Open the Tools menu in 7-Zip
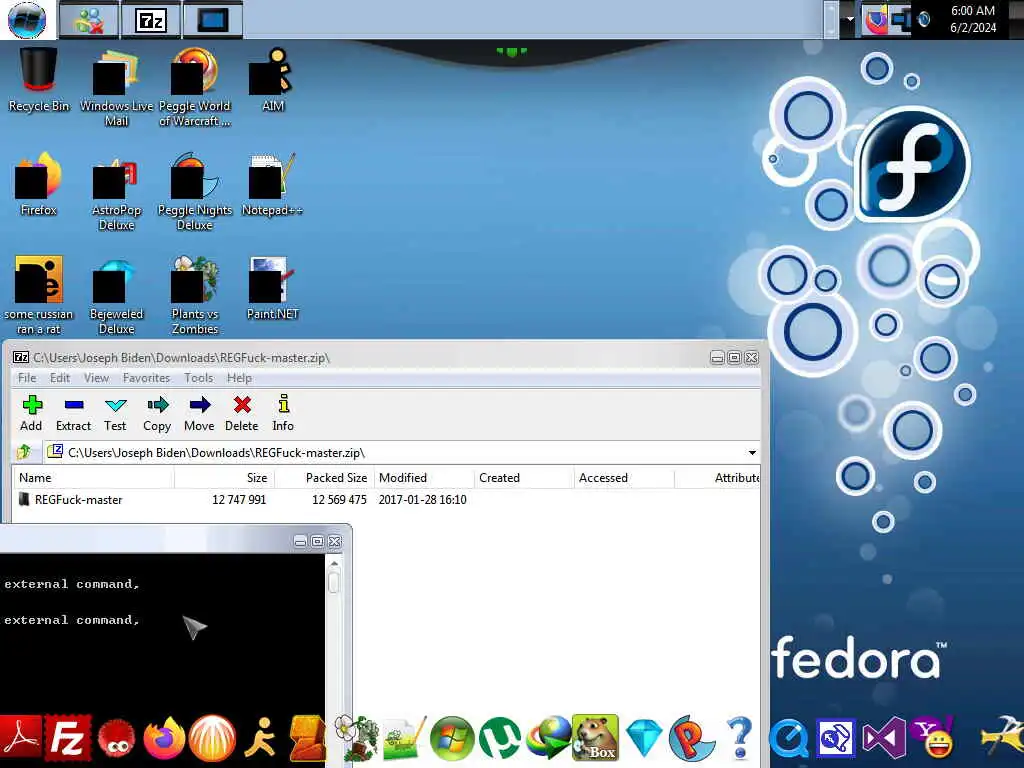The image size is (1024, 768). [x=199, y=378]
